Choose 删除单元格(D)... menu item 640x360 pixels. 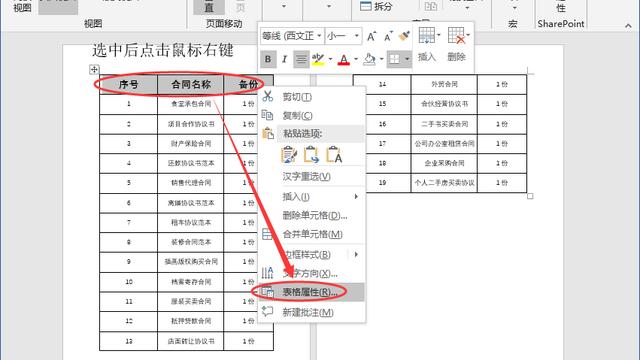pyautogui.click(x=311, y=215)
